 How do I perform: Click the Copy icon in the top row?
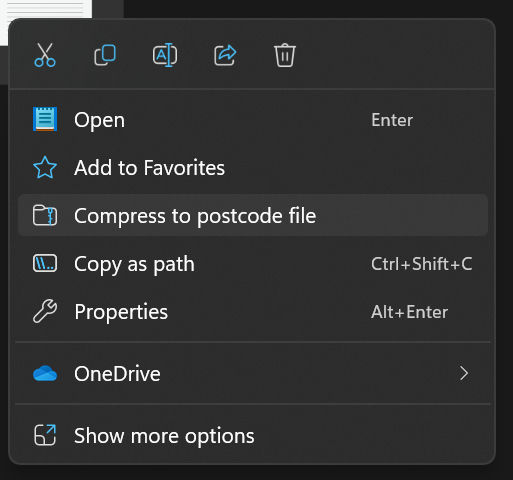(x=105, y=55)
